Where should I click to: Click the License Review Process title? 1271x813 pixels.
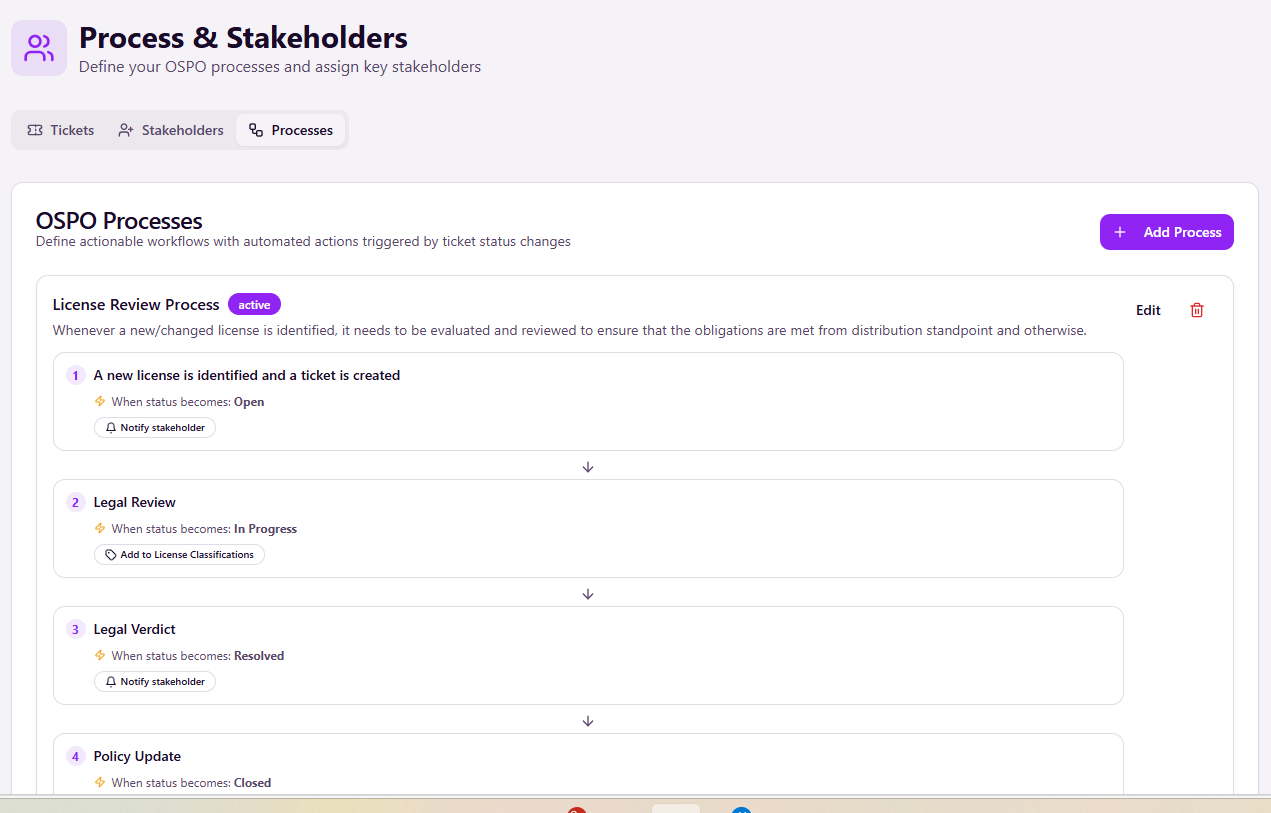pyautogui.click(x=136, y=304)
